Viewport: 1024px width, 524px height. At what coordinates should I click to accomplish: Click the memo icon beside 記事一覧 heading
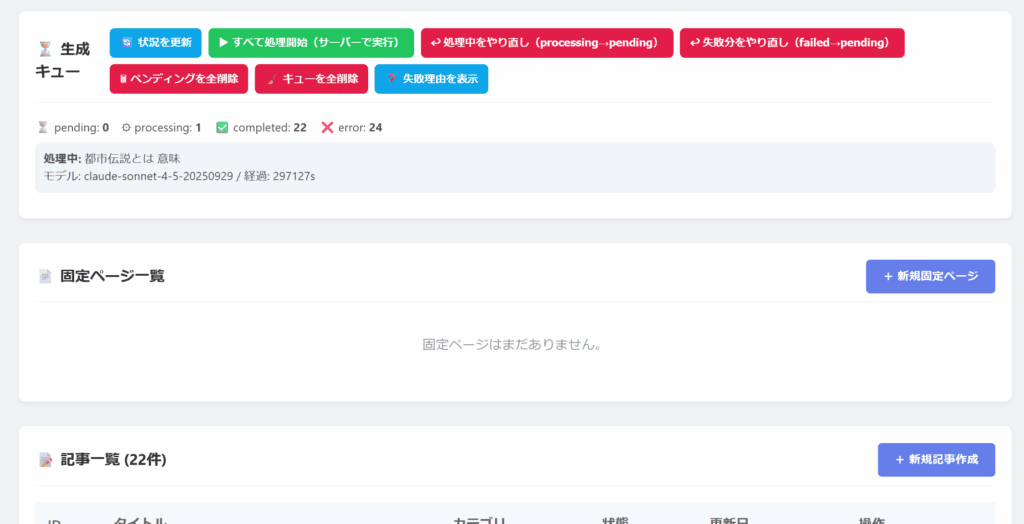click(x=45, y=460)
